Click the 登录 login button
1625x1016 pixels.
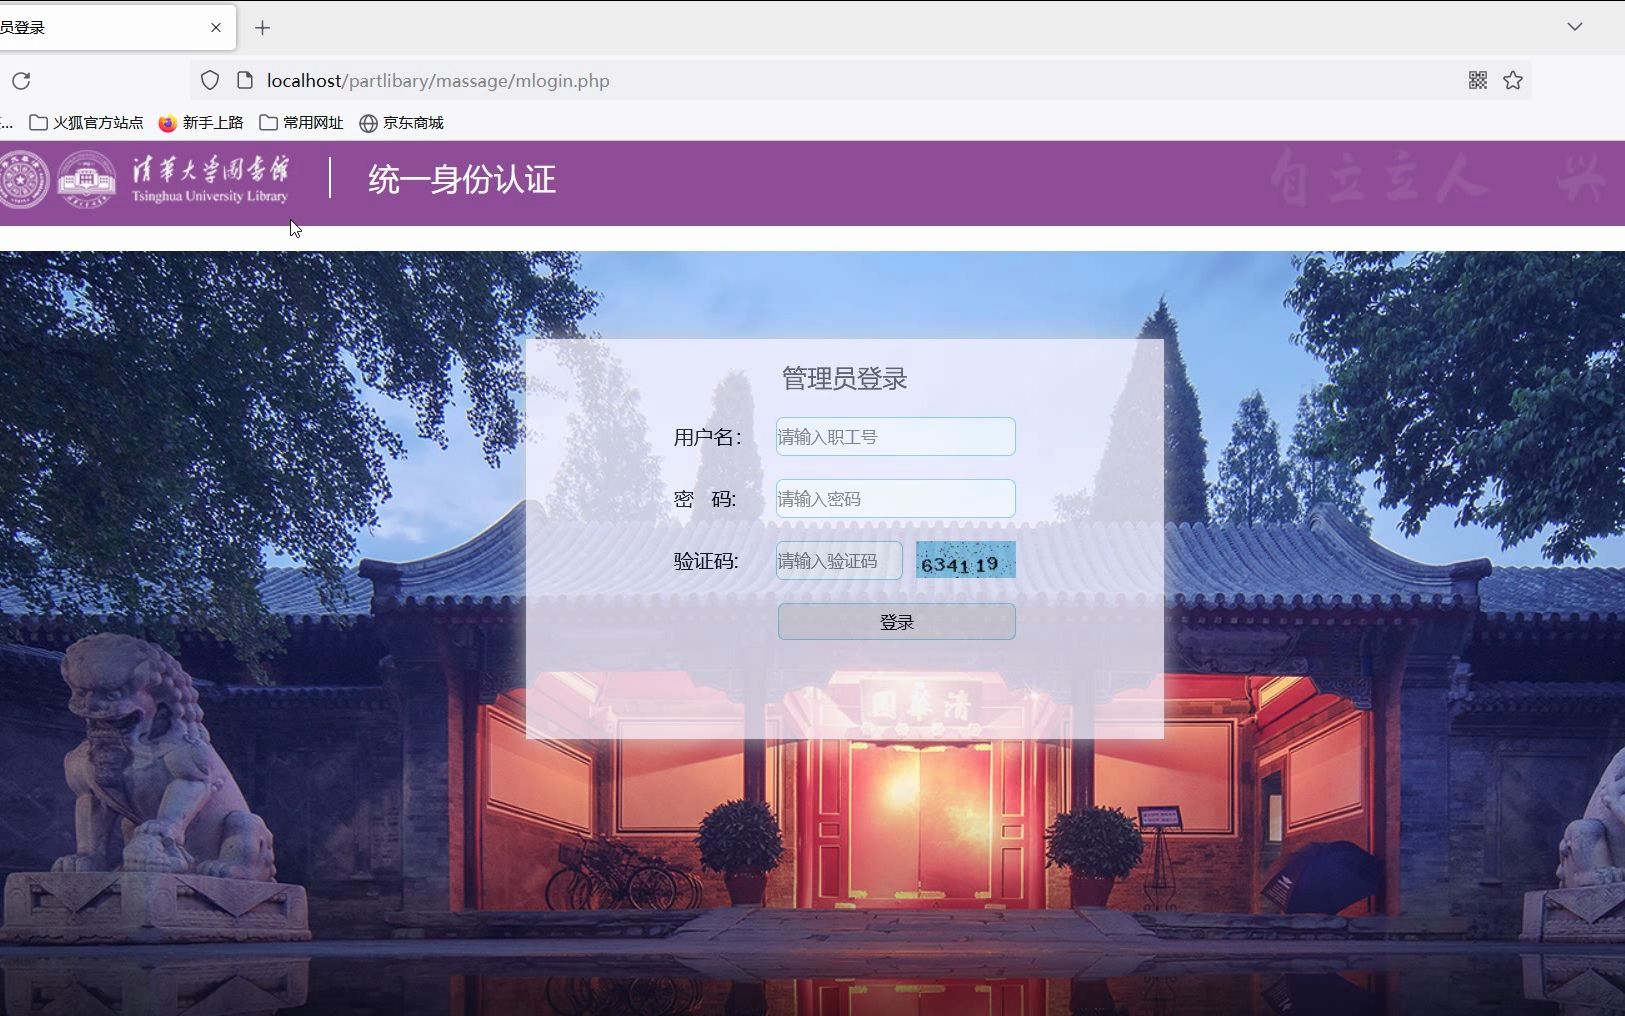pos(897,622)
